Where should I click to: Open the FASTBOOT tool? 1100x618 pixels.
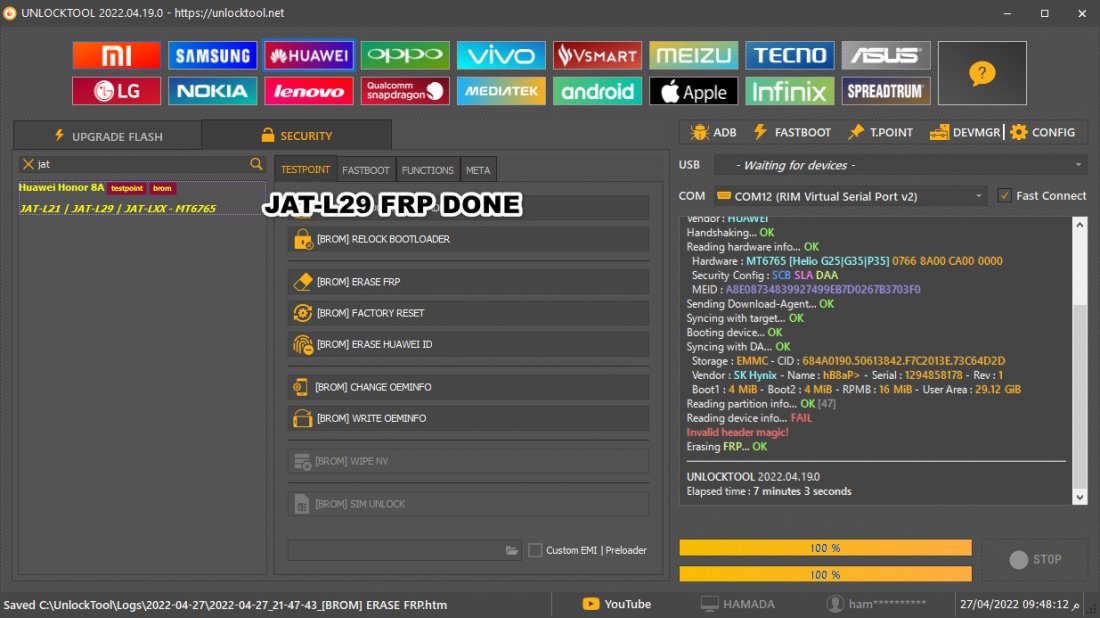click(792, 133)
